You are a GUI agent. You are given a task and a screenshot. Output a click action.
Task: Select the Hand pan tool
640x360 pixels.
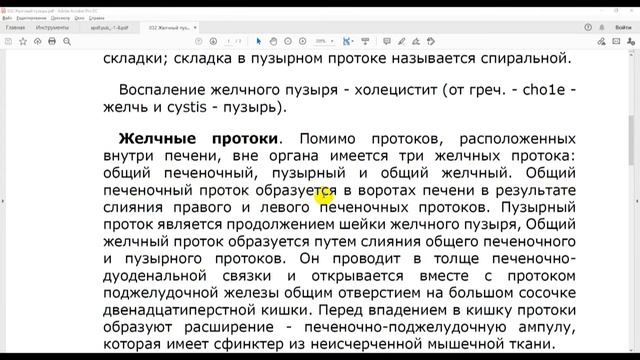pos(273,41)
